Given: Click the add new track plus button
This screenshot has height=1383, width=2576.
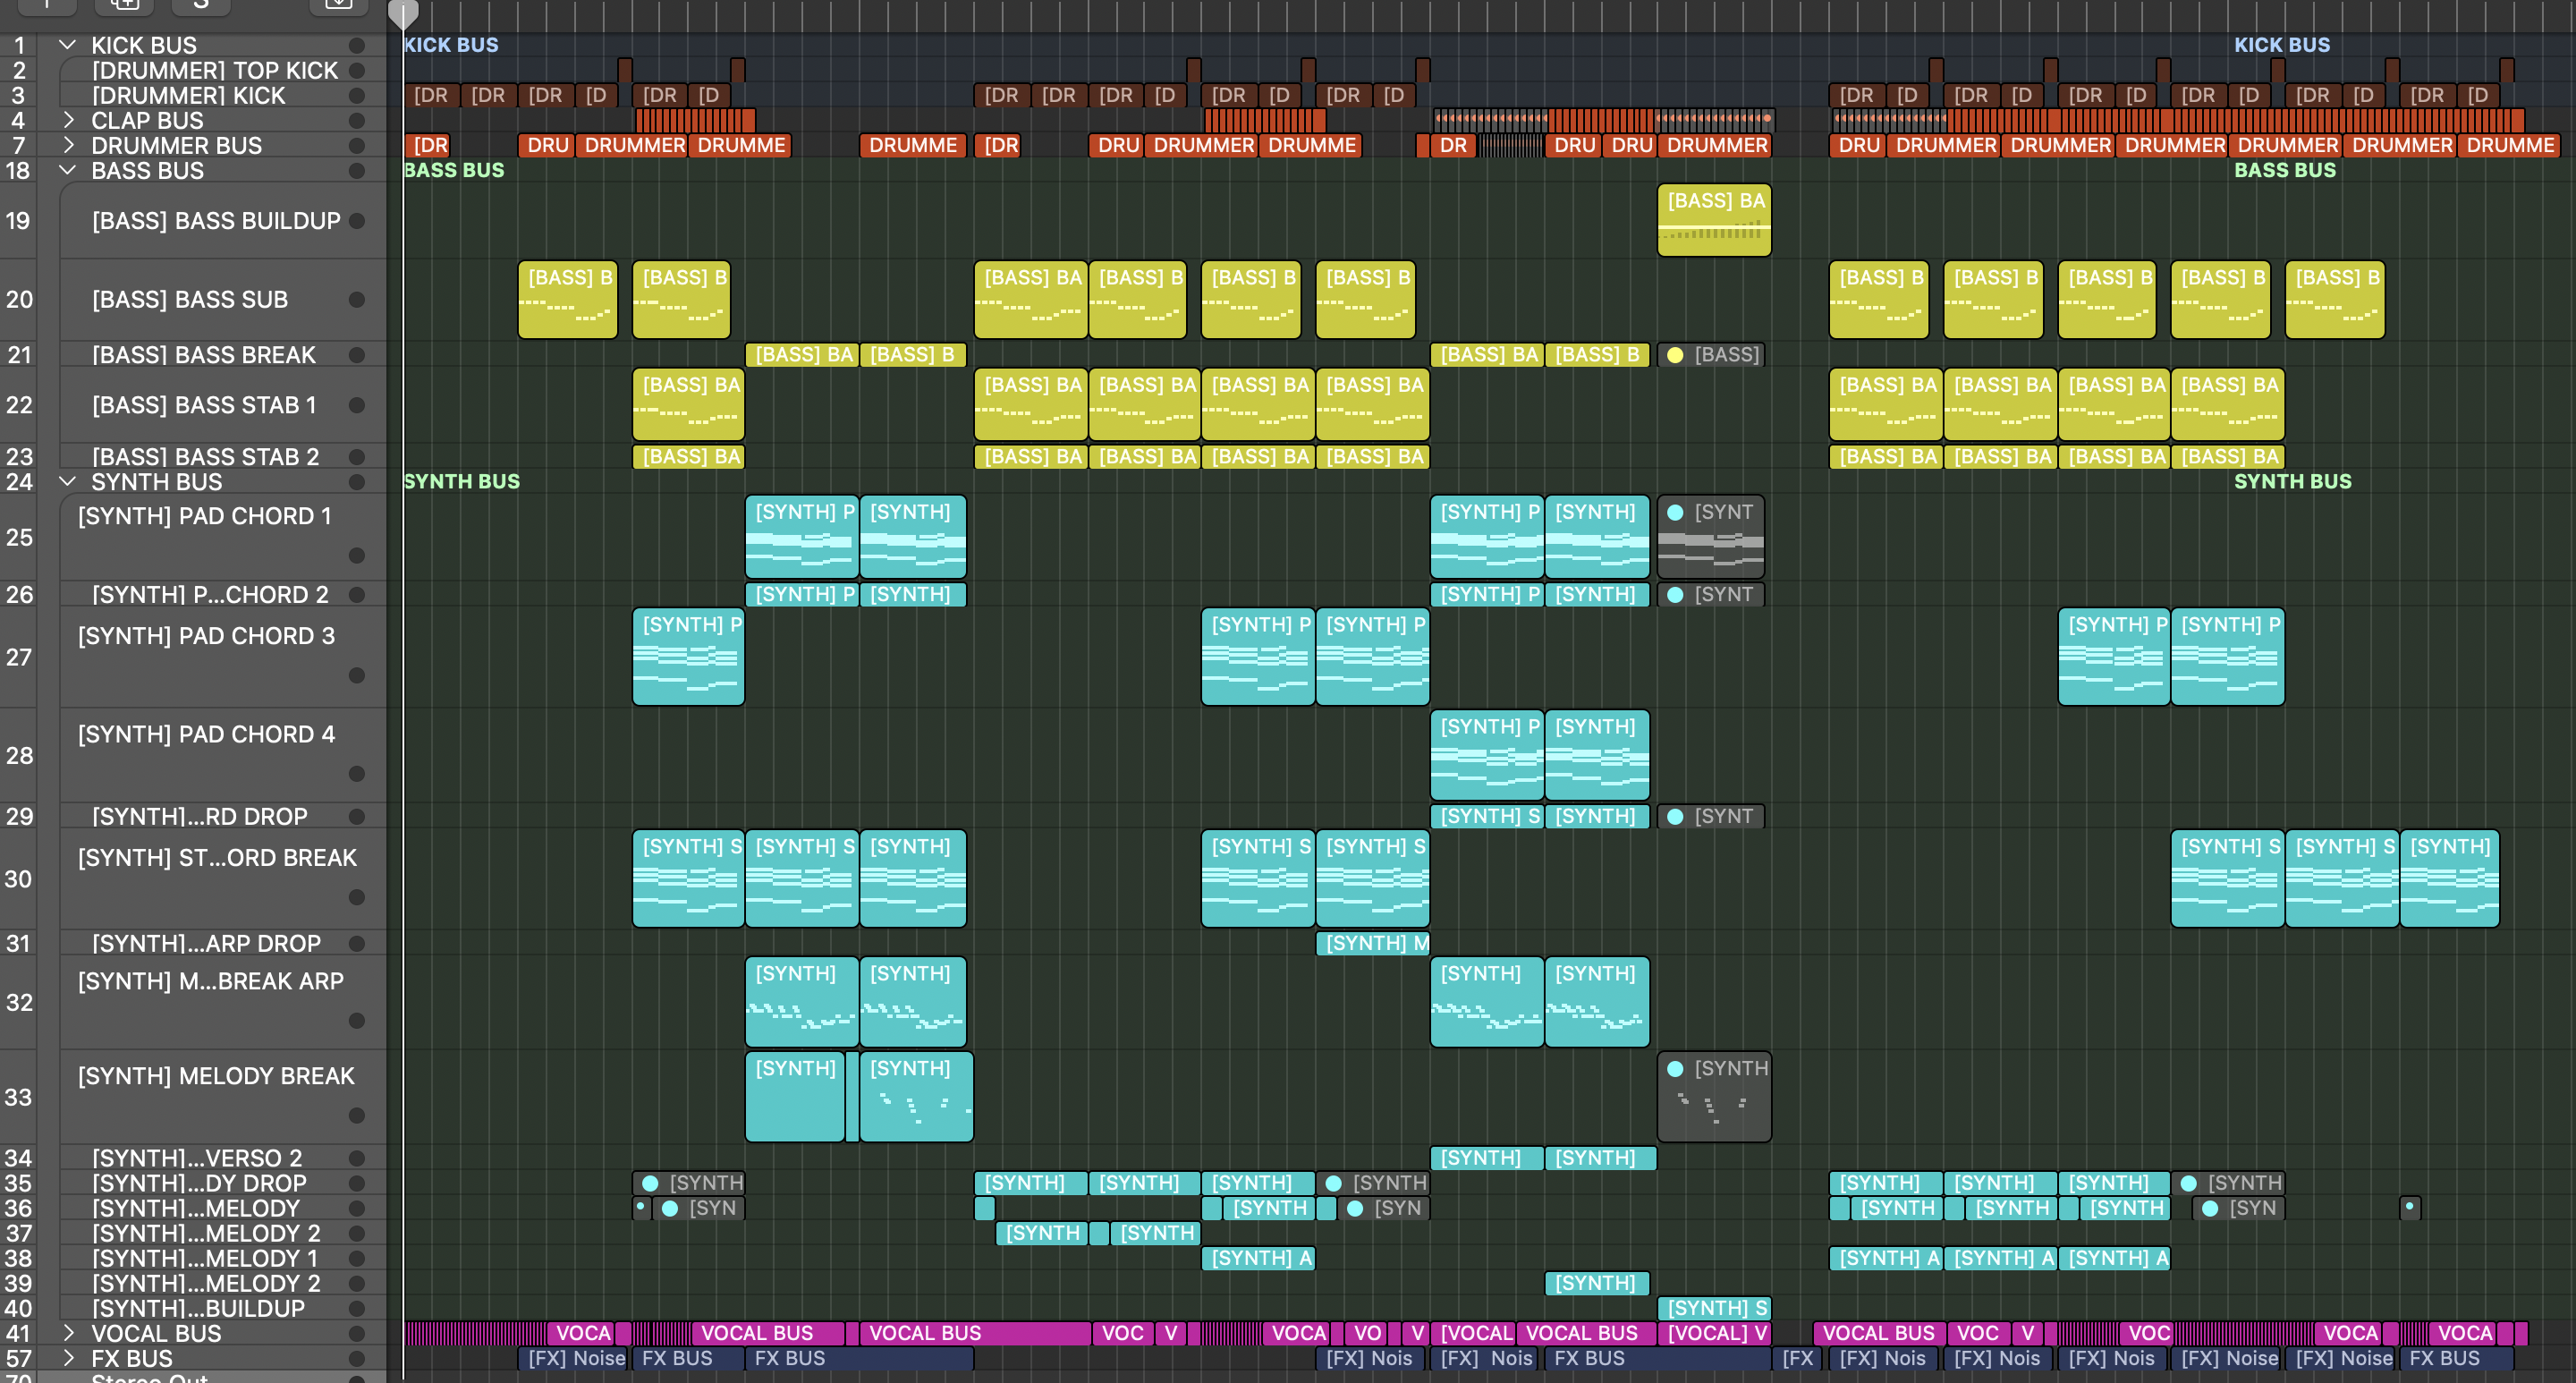Looking at the screenshot, I should [x=46, y=5].
